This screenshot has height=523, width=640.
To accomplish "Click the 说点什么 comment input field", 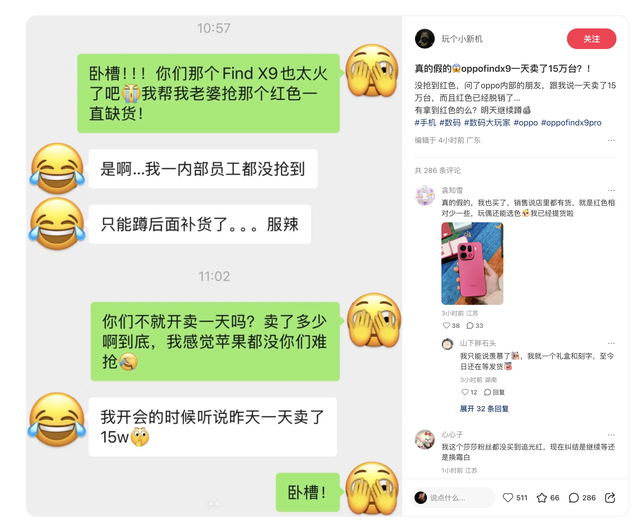I will pyautogui.click(x=453, y=498).
